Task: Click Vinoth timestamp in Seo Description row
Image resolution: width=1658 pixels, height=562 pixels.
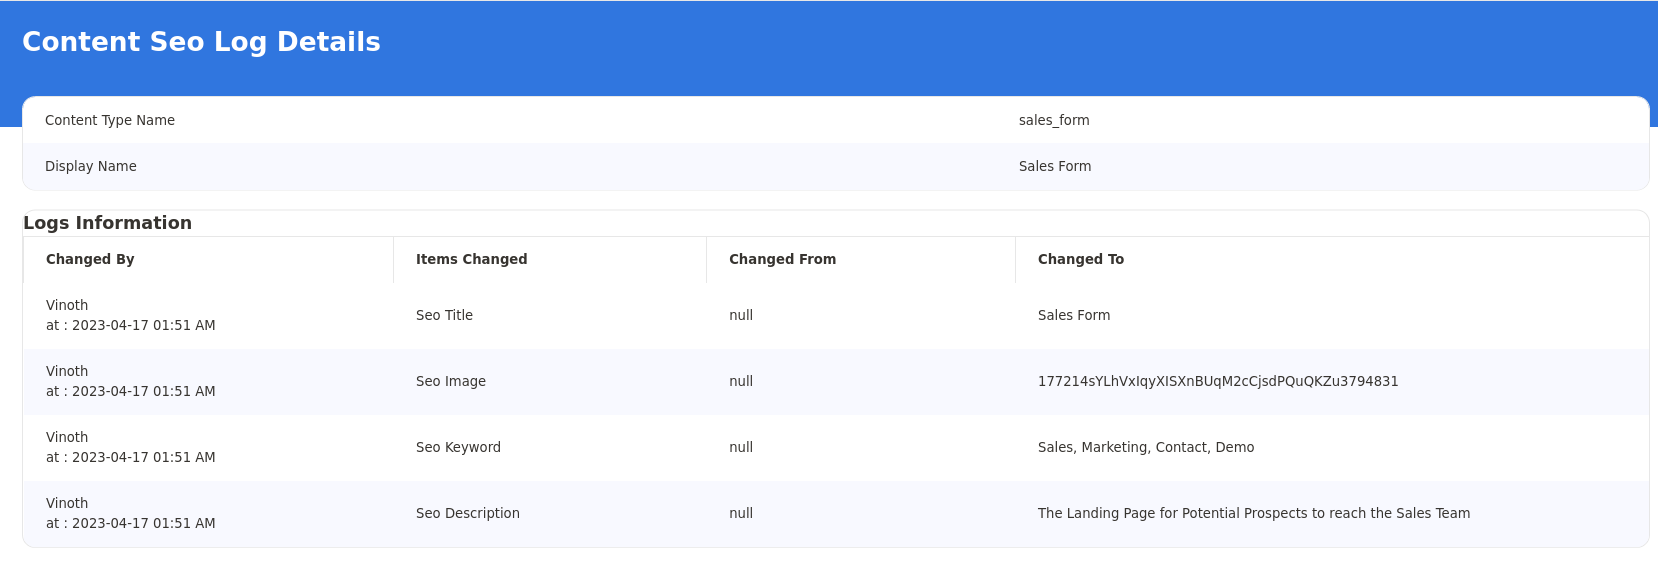Action: point(131,513)
